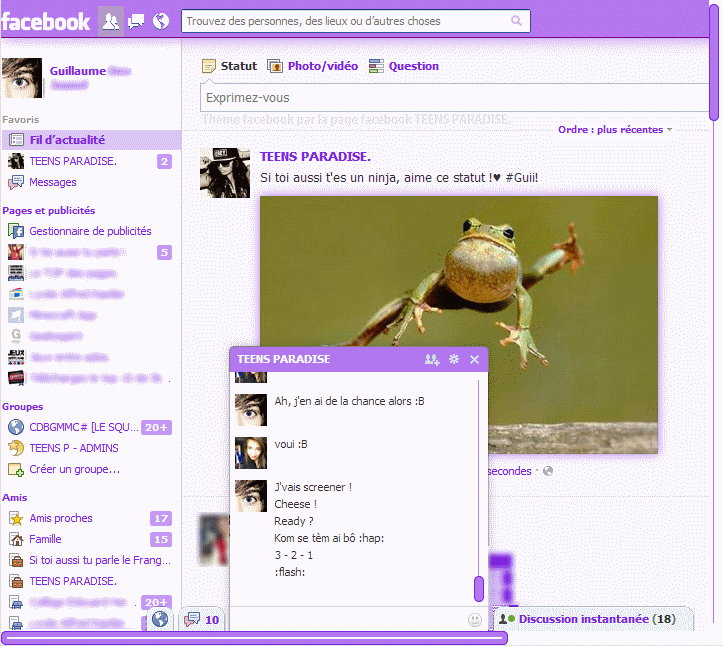Open messages icon in top bar
The image size is (723, 646).
(136, 21)
